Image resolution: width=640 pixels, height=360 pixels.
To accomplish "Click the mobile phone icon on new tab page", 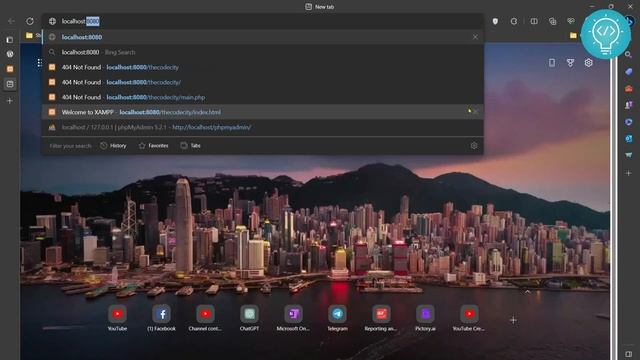I will 552,62.
